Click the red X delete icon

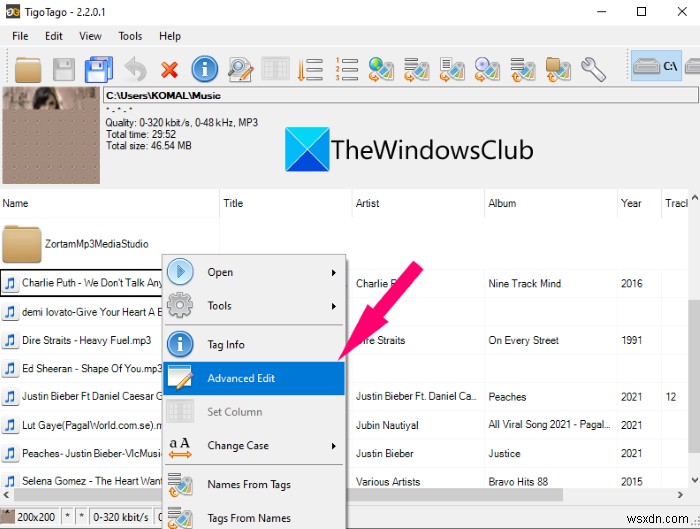(169, 70)
